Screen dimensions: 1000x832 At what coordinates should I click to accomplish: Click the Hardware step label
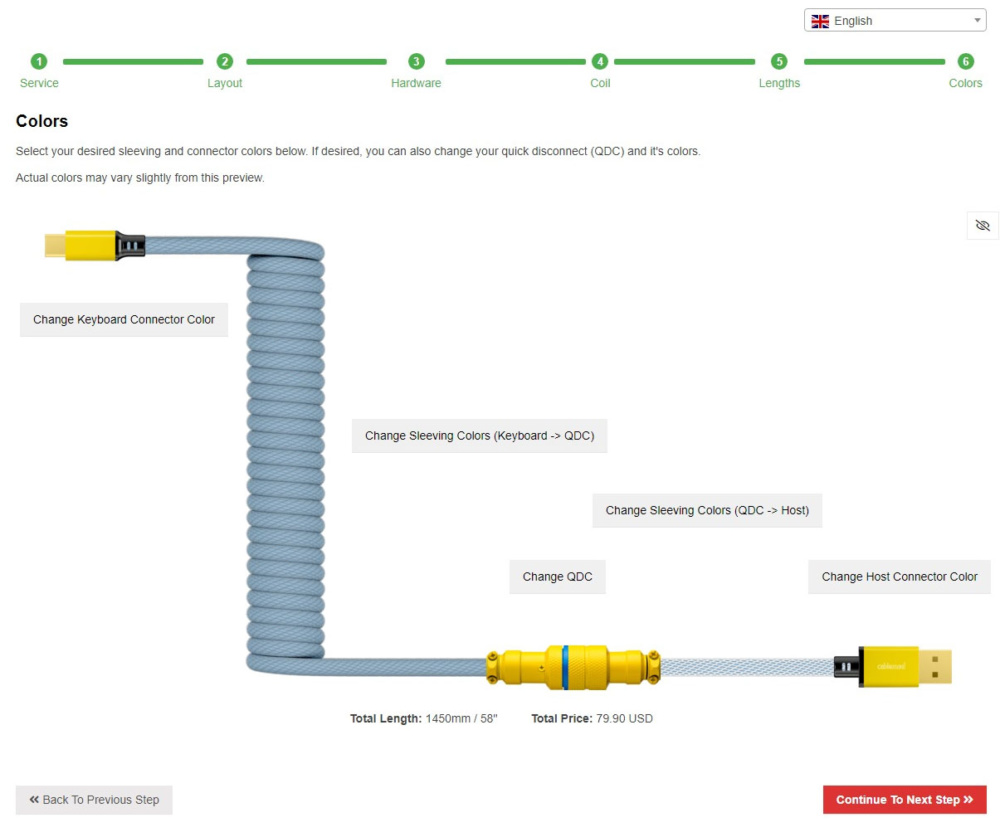click(416, 83)
